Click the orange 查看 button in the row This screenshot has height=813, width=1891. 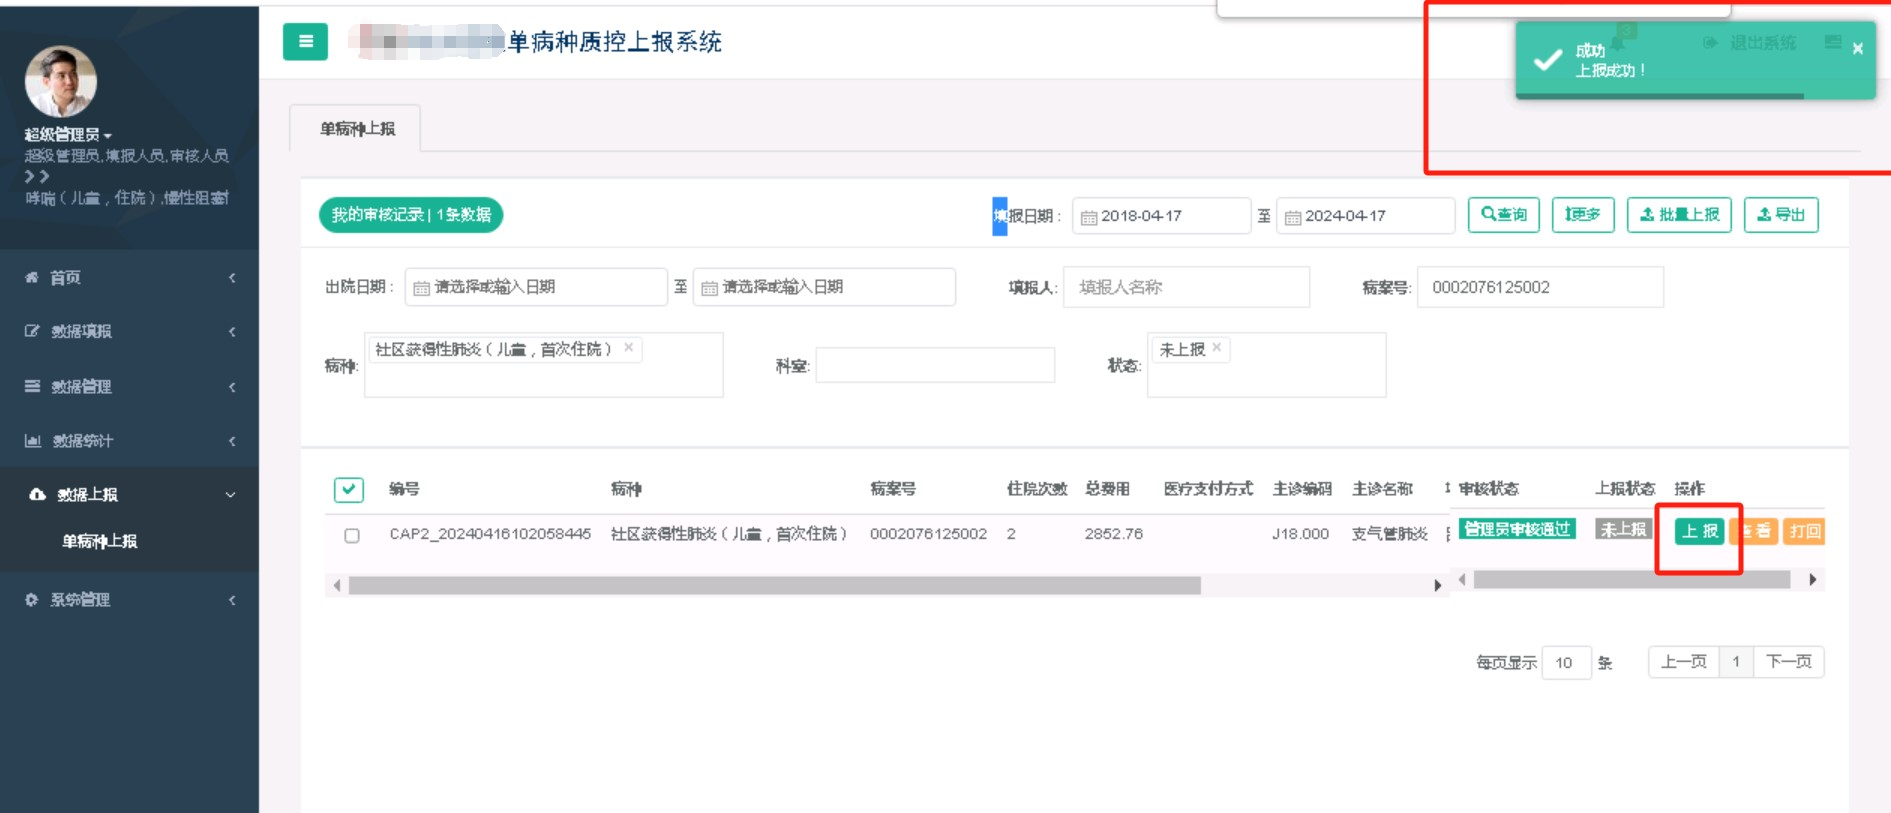pos(1754,531)
